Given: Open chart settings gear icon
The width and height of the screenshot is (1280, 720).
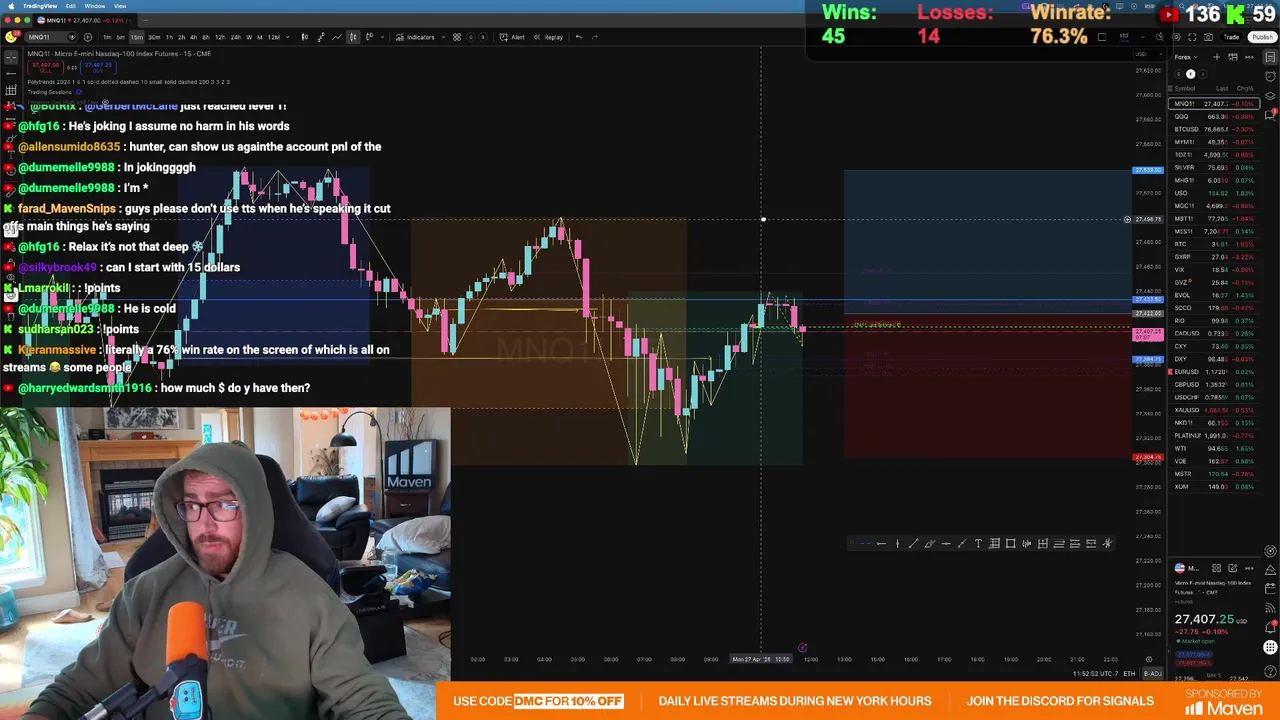Looking at the screenshot, I should (1176, 37).
